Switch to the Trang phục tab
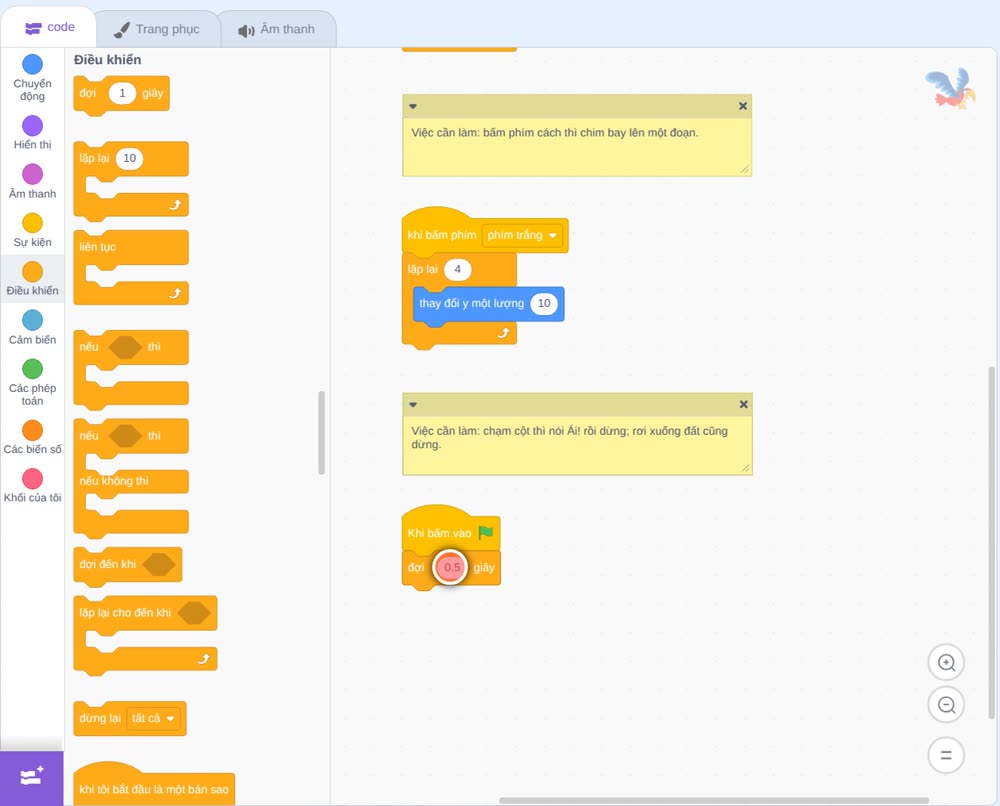The width and height of the screenshot is (1000, 806). tap(157, 29)
